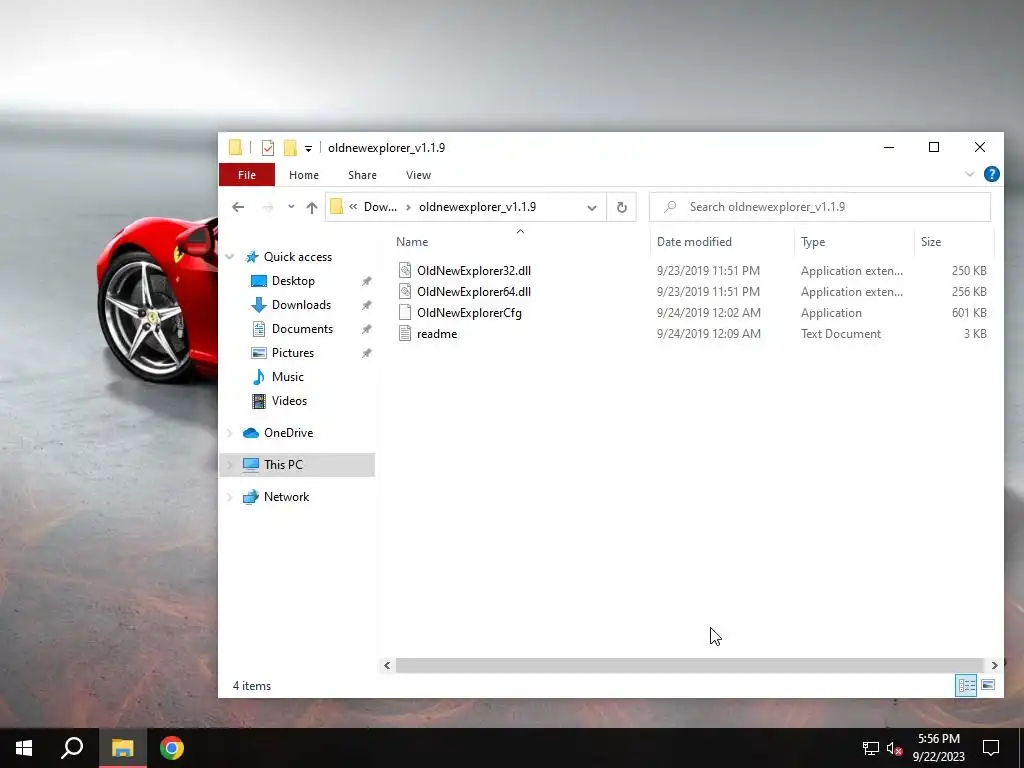Open Network in navigation pane
The height and width of the screenshot is (768, 1024).
287,497
